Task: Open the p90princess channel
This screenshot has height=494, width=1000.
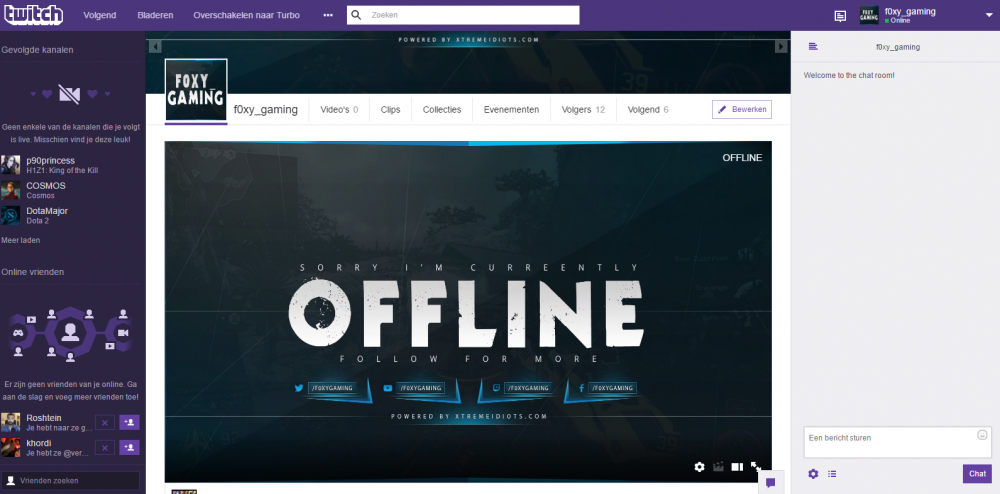Action: click(50, 161)
